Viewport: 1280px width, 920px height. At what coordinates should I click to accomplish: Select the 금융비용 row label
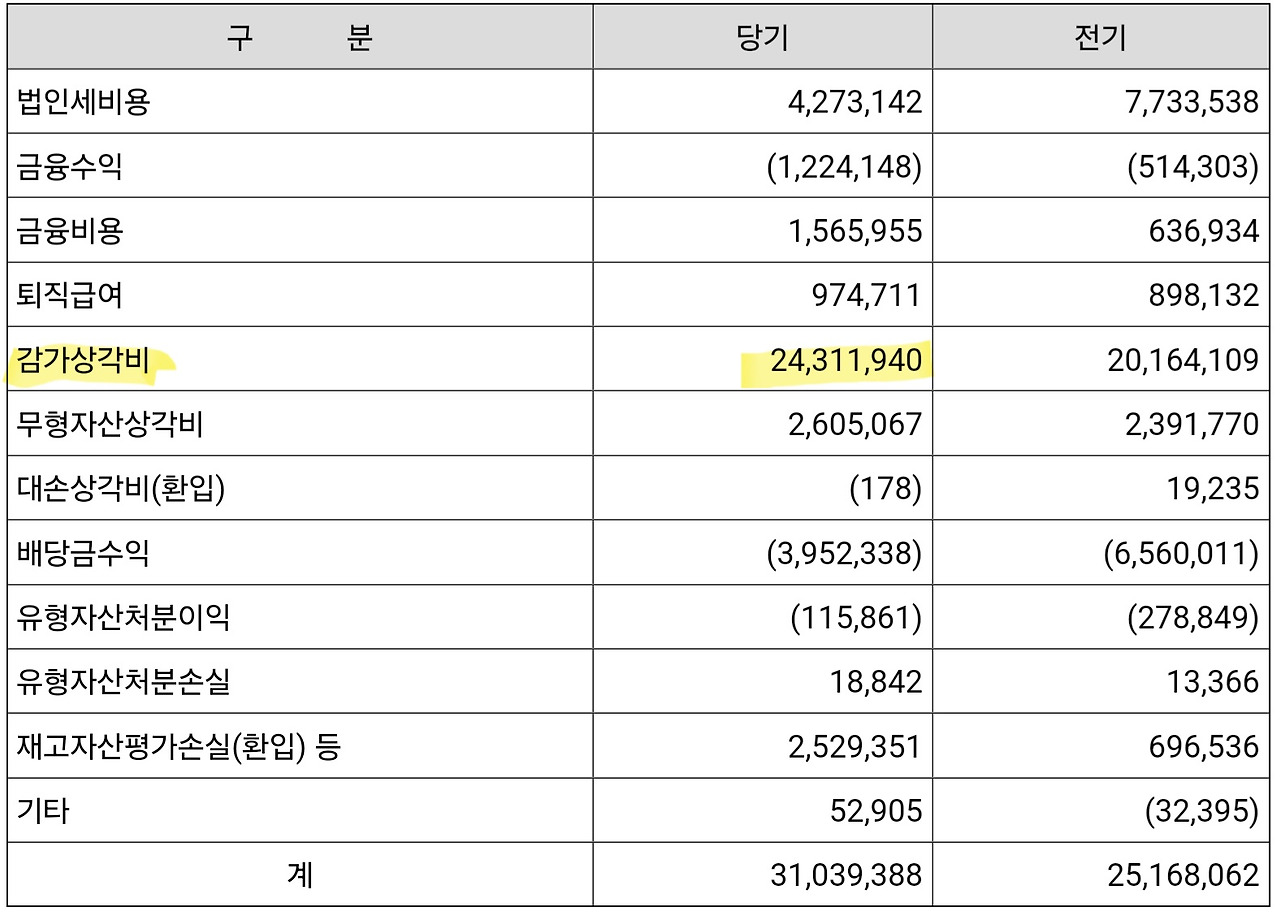click(70, 231)
